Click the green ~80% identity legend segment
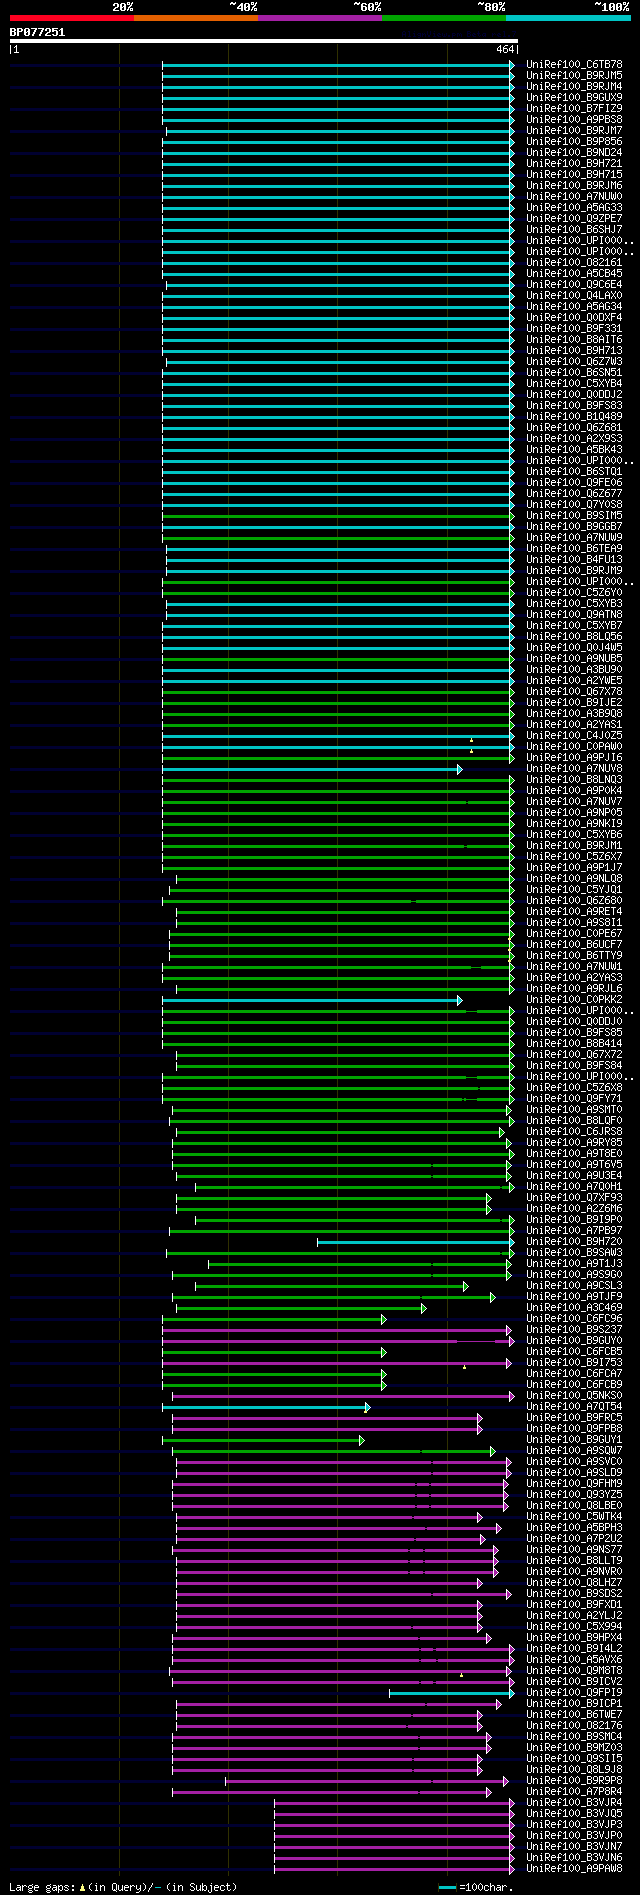This screenshot has height=1895, width=640. point(444,18)
